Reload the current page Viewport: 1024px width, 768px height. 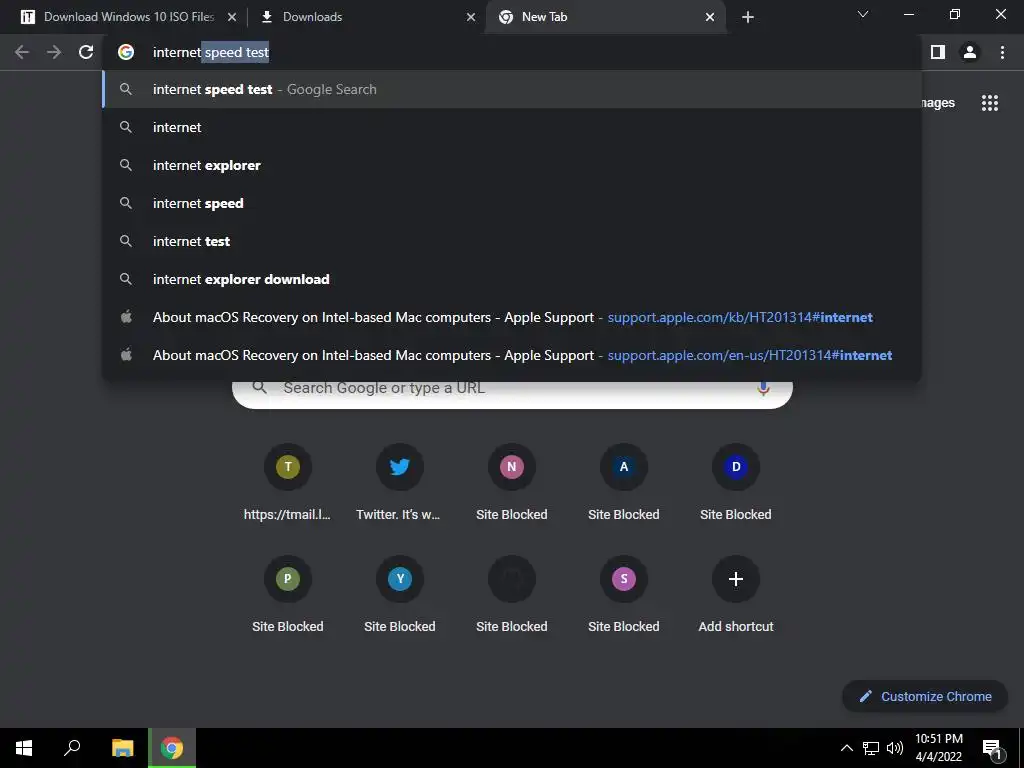pyautogui.click(x=86, y=52)
